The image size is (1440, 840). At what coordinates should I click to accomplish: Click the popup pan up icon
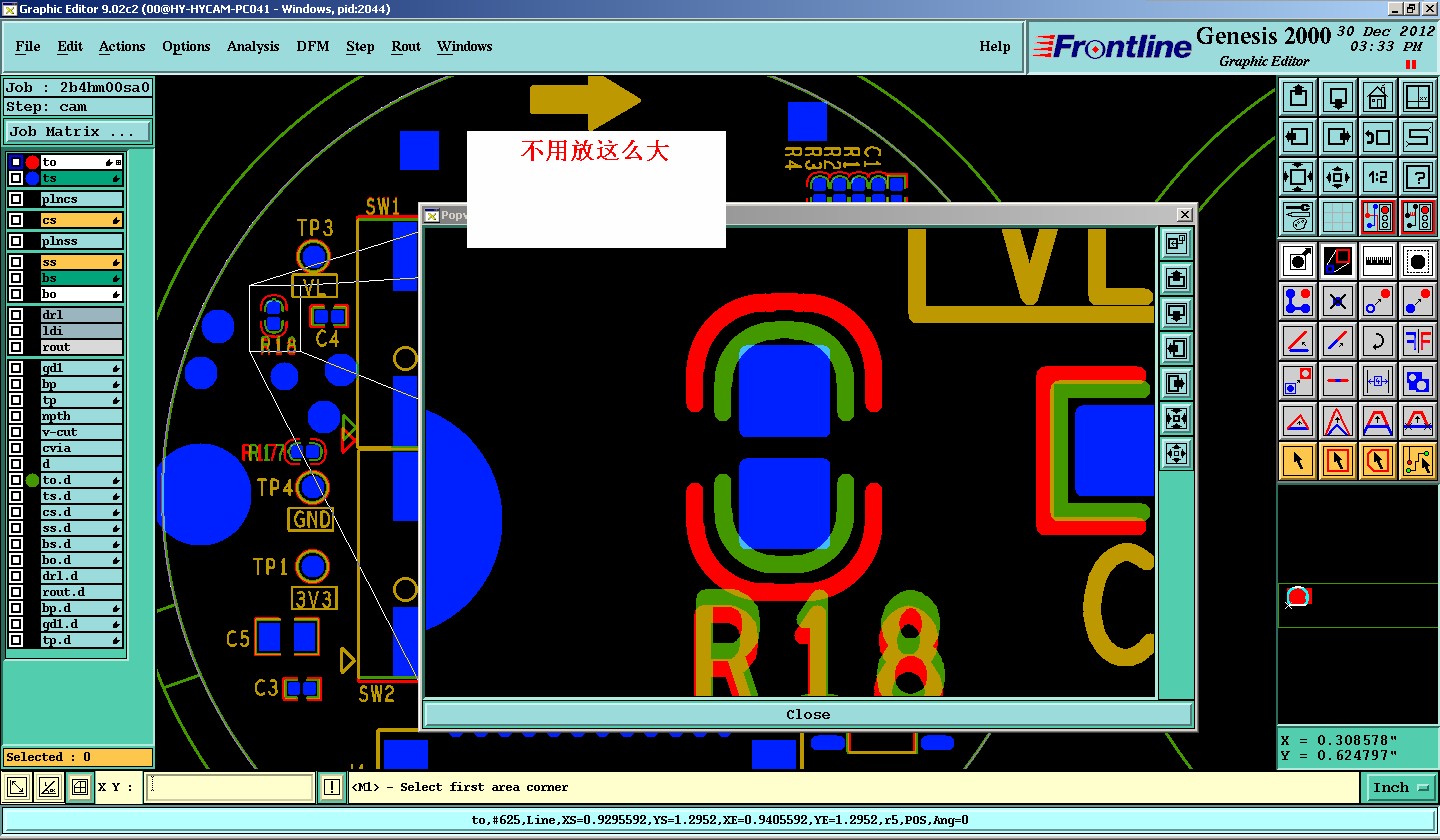coord(1176,278)
